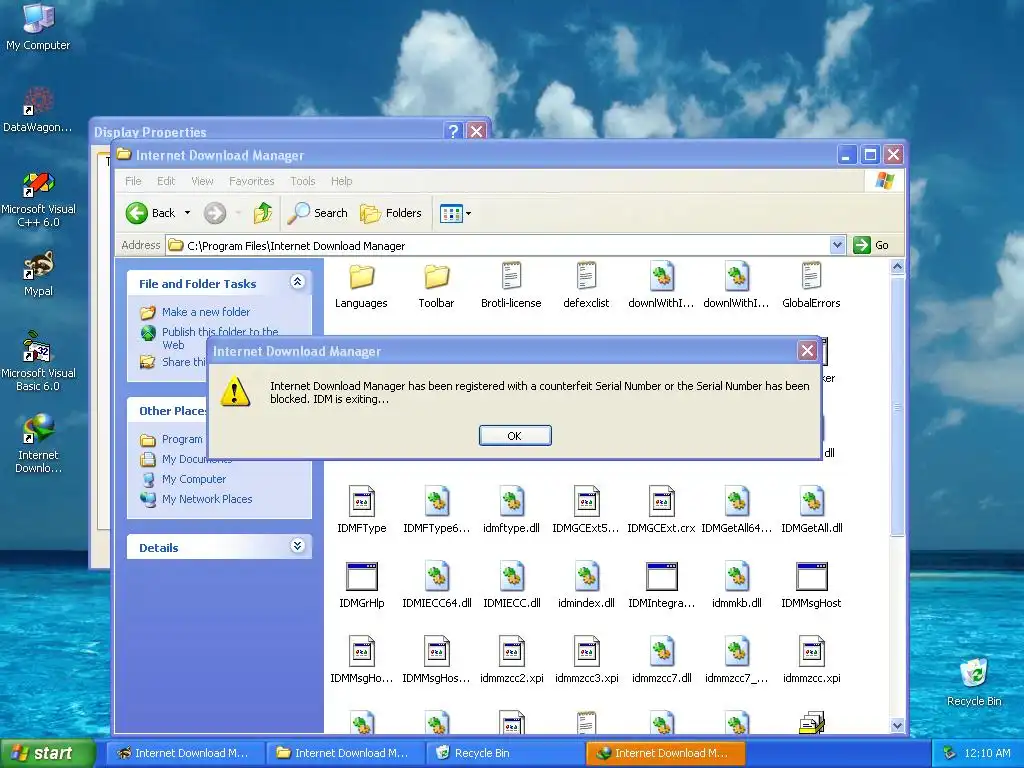This screenshot has width=1024, height=768.
Task: Open the File menu
Action: [x=133, y=181]
